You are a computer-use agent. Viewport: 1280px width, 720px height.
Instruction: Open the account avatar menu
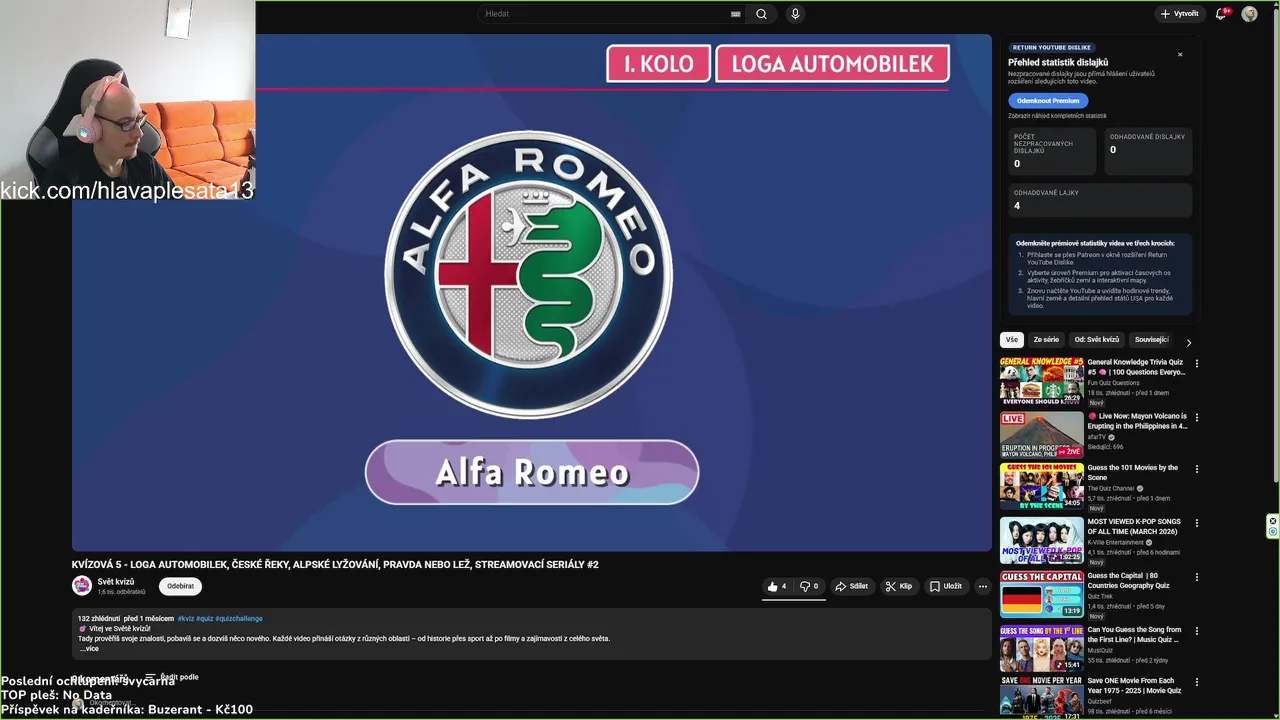click(1249, 14)
